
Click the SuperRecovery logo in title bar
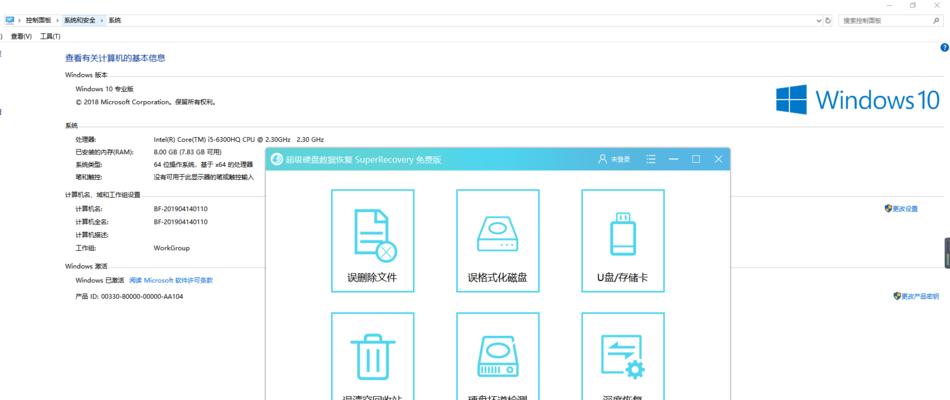277,159
